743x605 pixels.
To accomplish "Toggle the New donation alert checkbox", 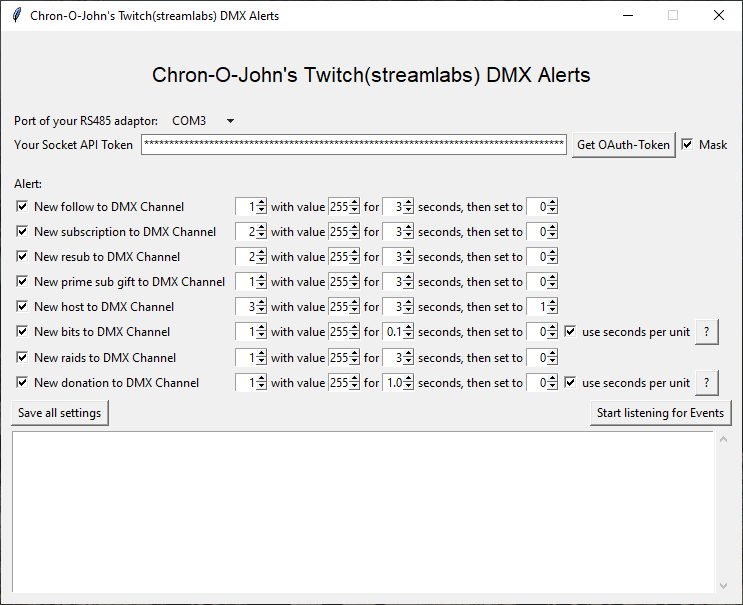I will [22, 383].
